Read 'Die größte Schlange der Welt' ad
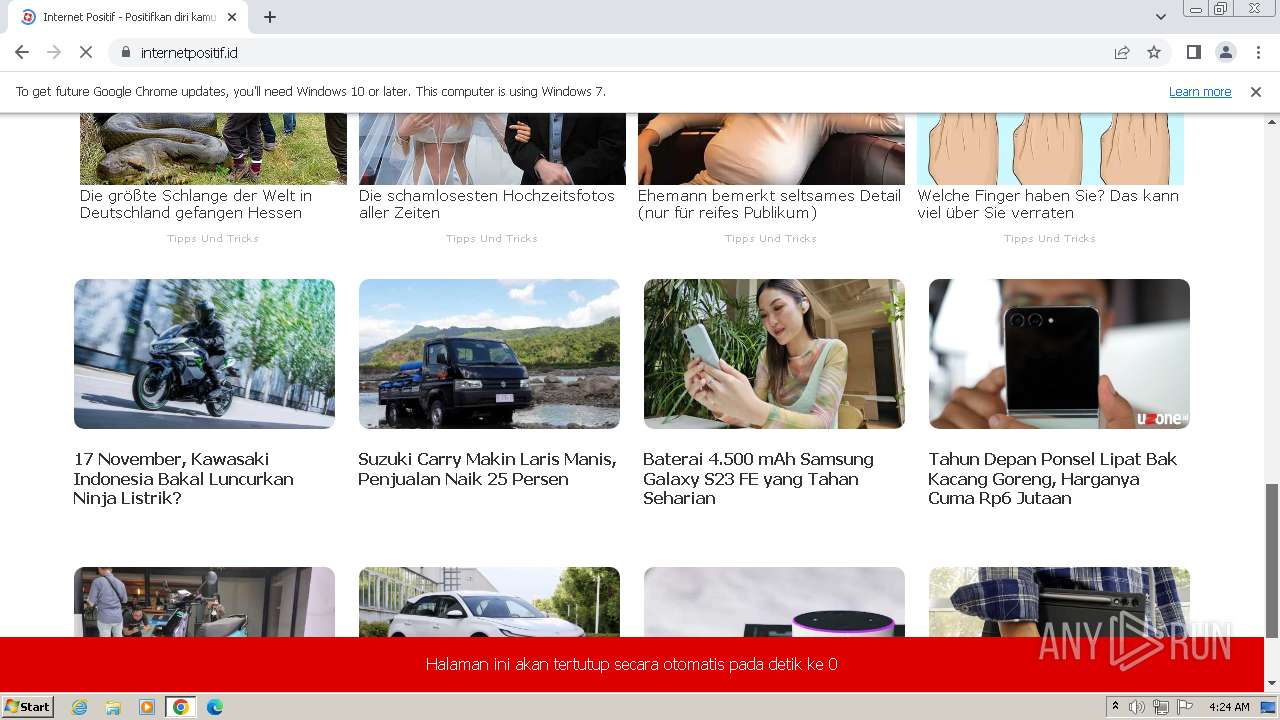 click(196, 204)
